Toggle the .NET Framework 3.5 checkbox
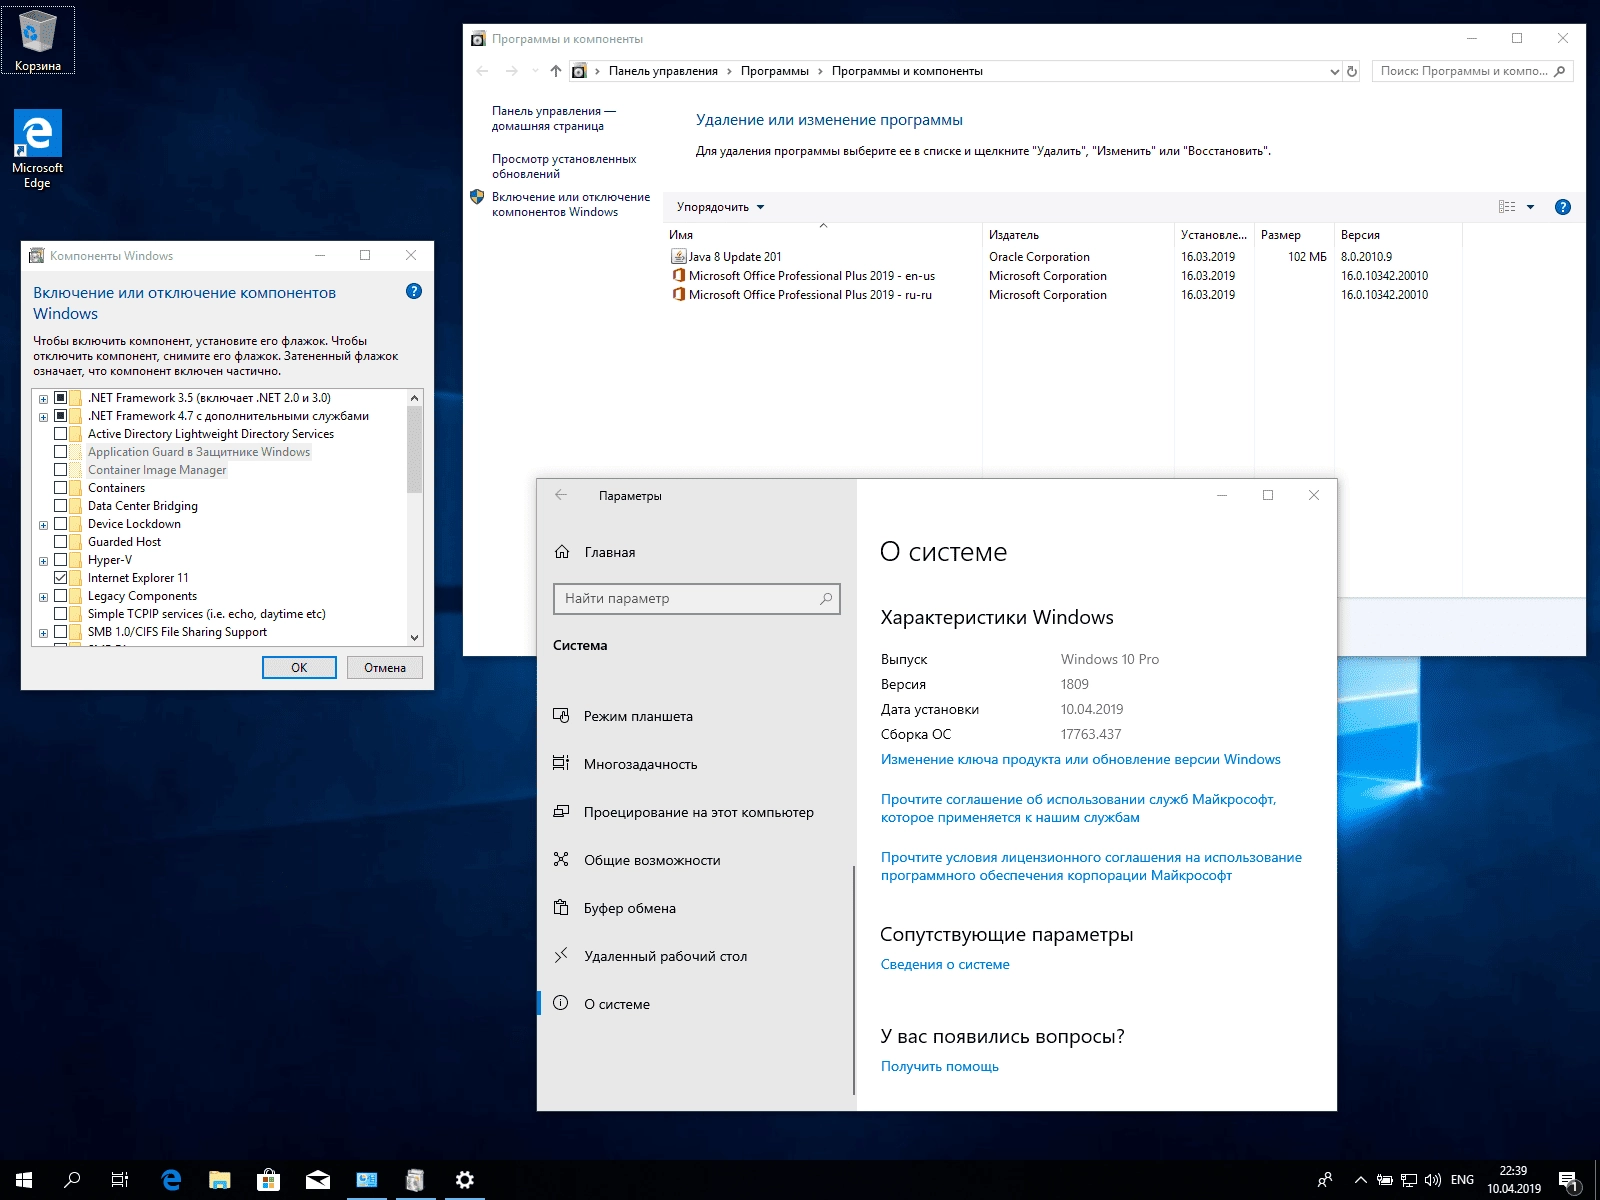The image size is (1600, 1200). [61, 398]
